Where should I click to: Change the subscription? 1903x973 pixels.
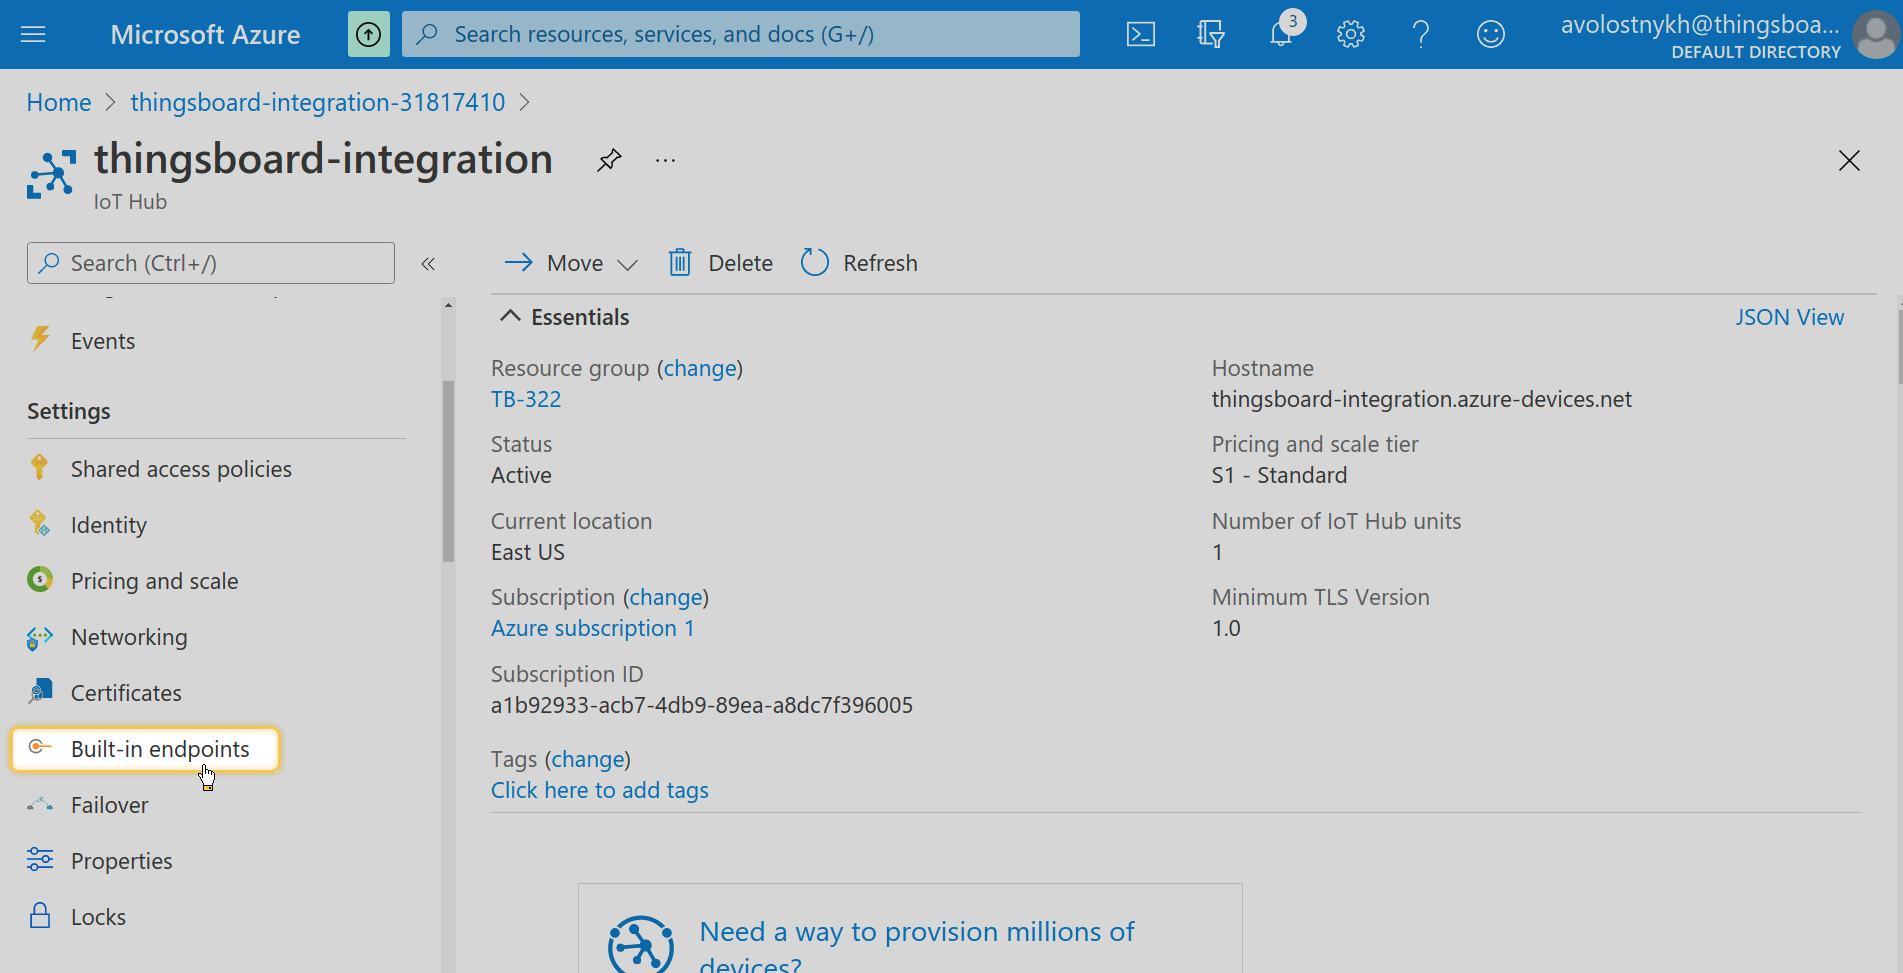coord(666,597)
